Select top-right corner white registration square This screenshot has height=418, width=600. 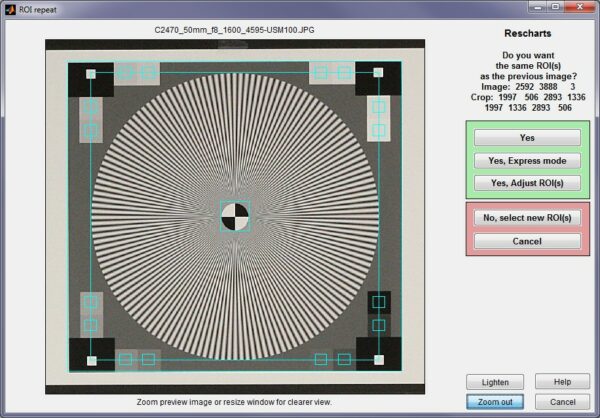[x=379, y=74]
